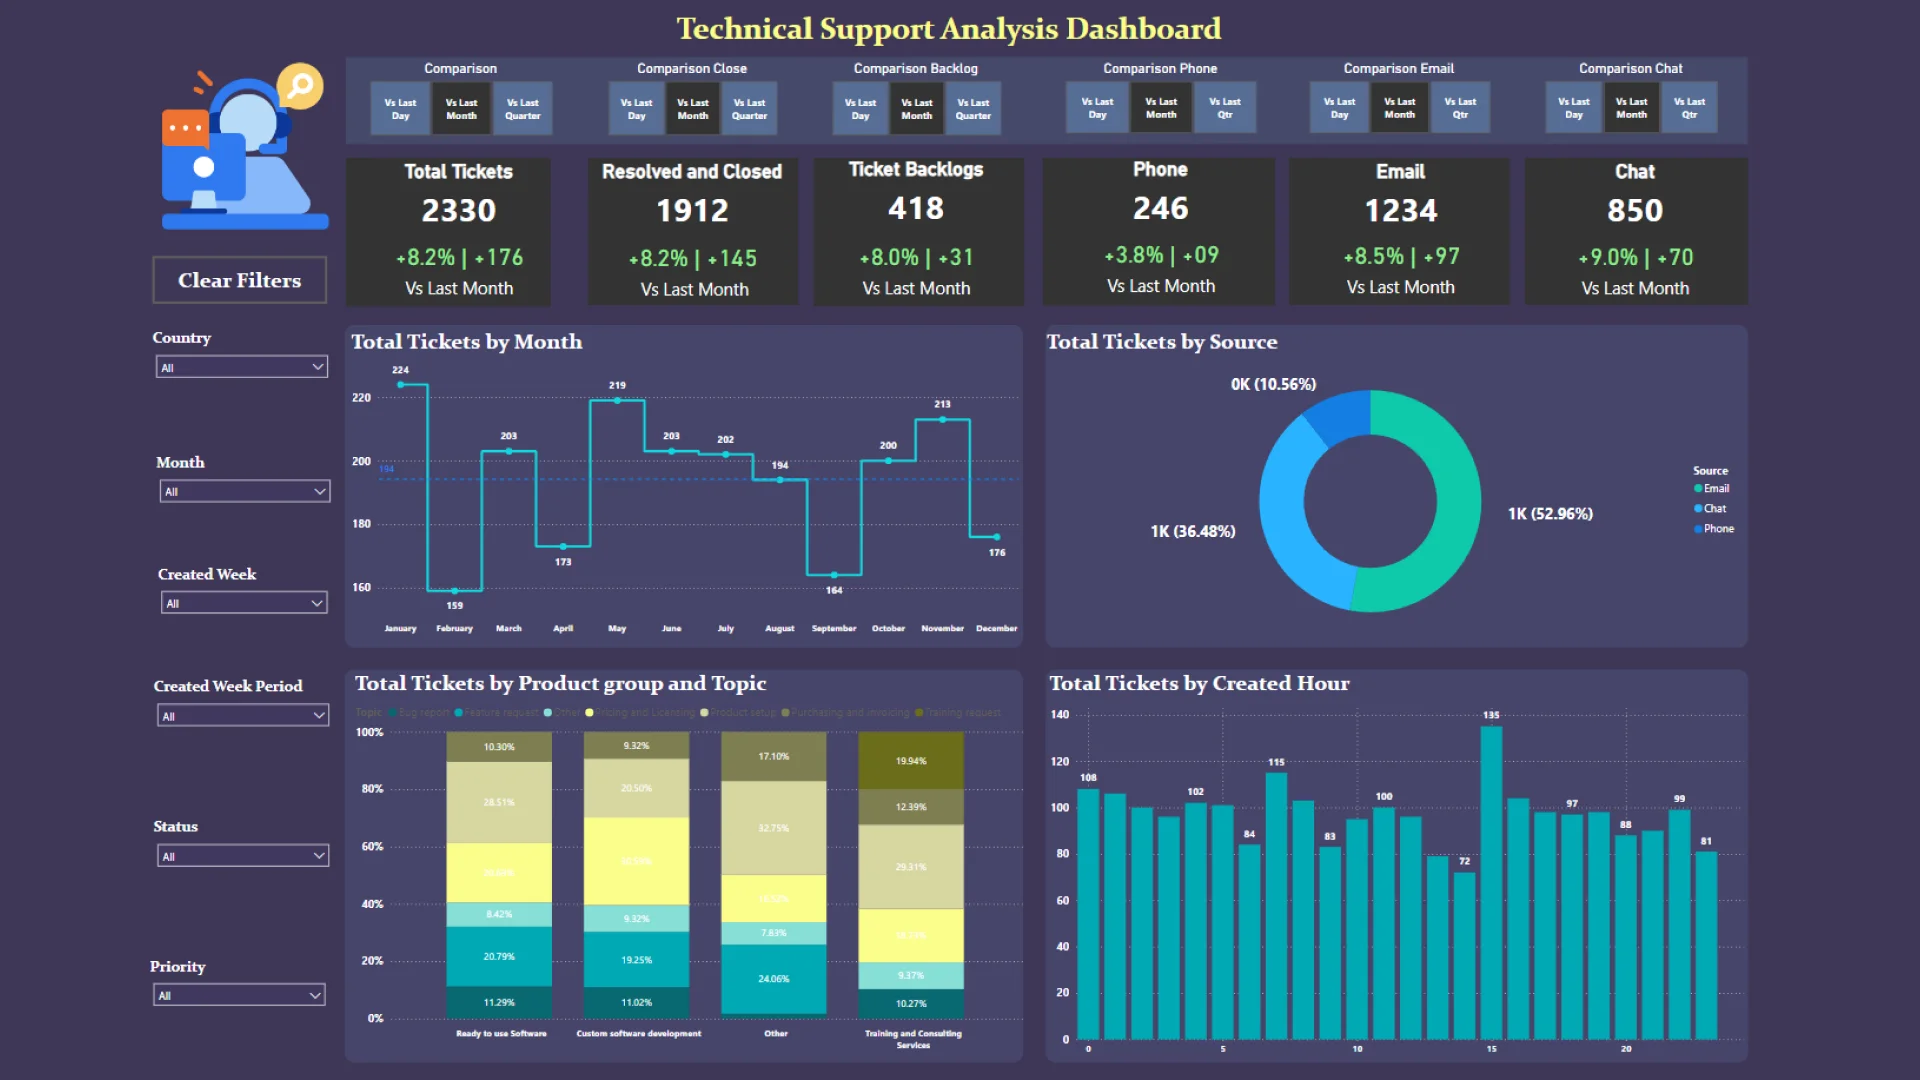Click the February 159 data point

click(x=455, y=591)
